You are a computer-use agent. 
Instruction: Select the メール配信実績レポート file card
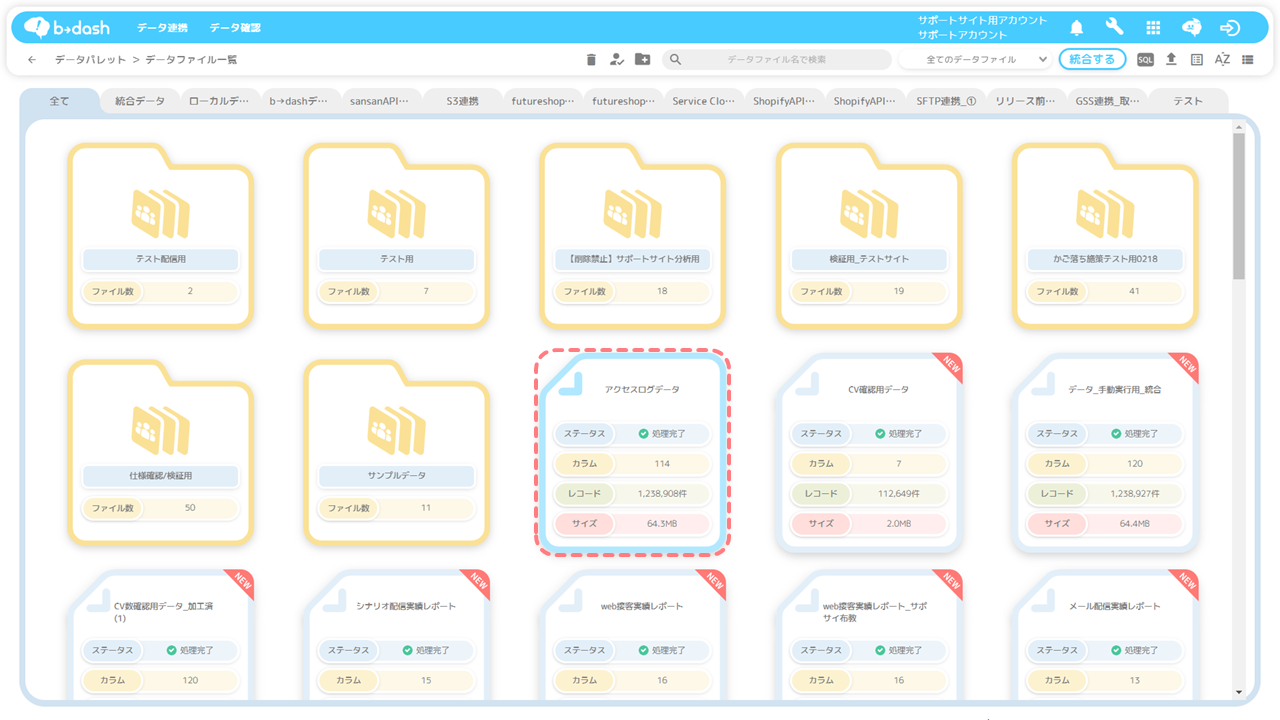(x=1105, y=635)
